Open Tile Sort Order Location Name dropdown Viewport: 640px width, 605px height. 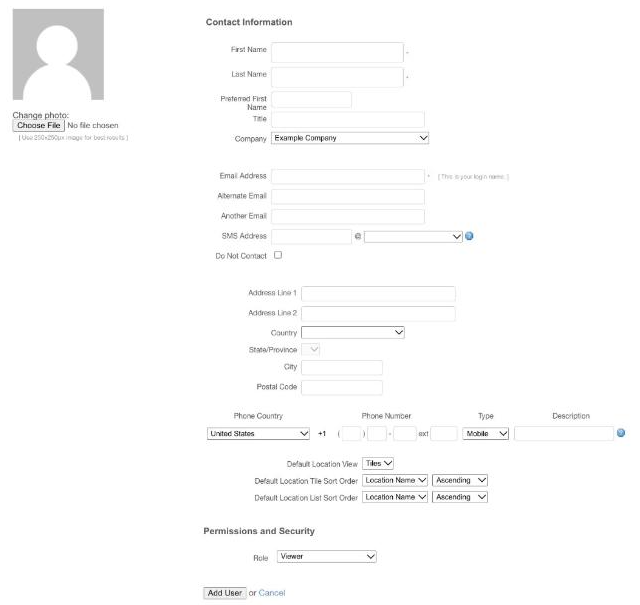click(395, 480)
